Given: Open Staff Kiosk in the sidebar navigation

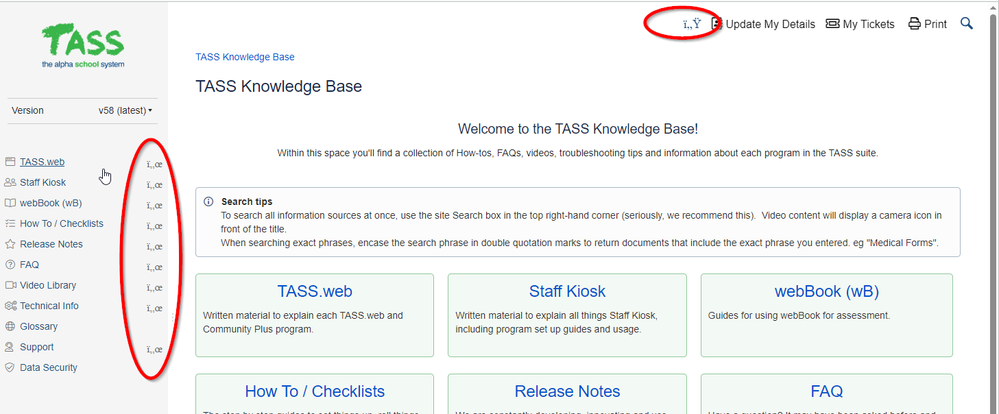Looking at the screenshot, I should [43, 183].
